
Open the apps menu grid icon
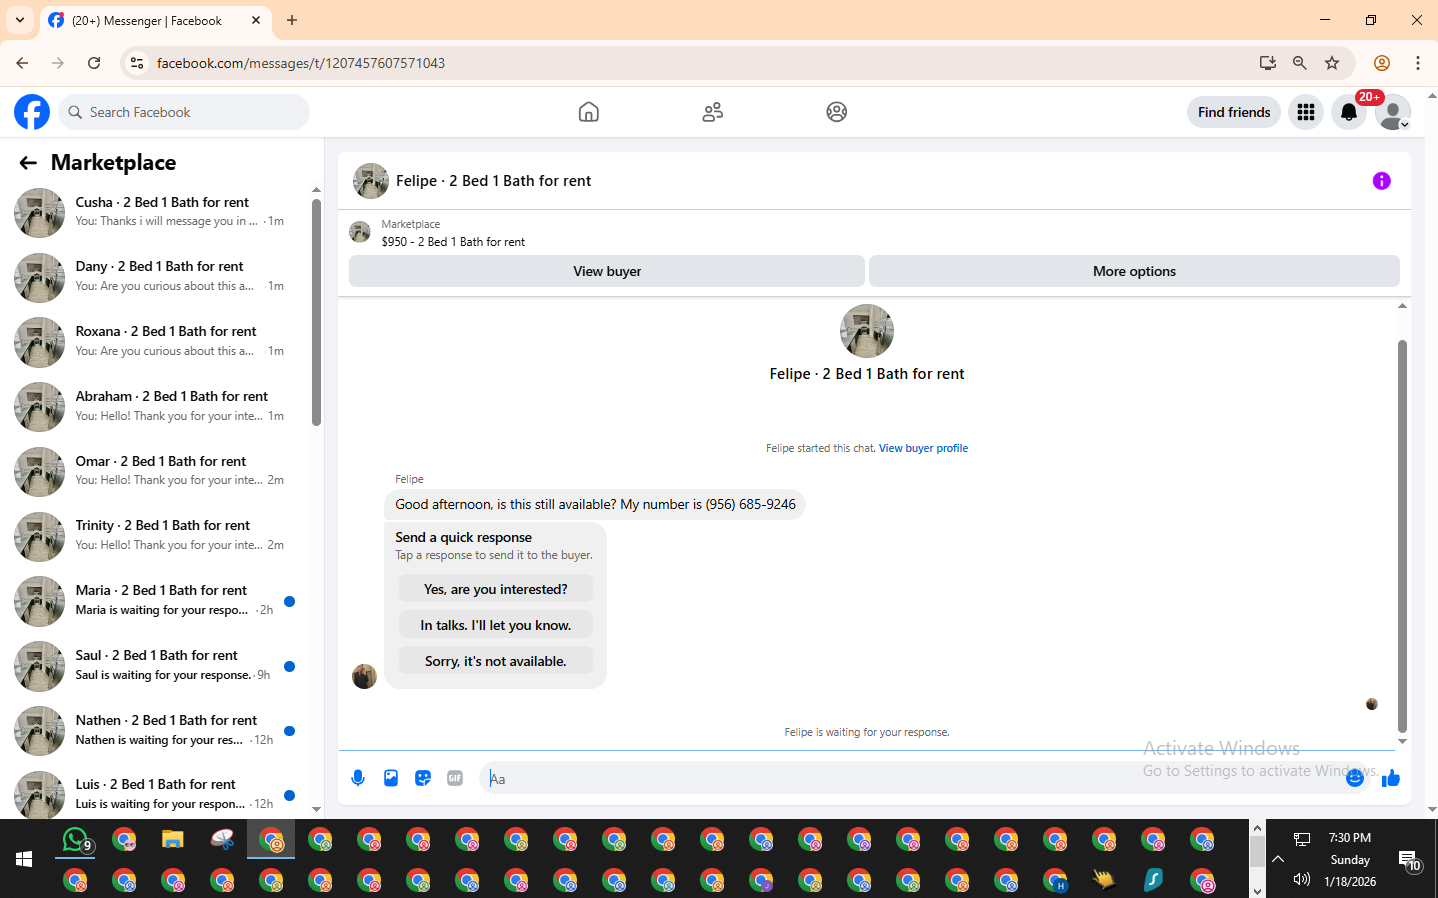tap(1306, 112)
